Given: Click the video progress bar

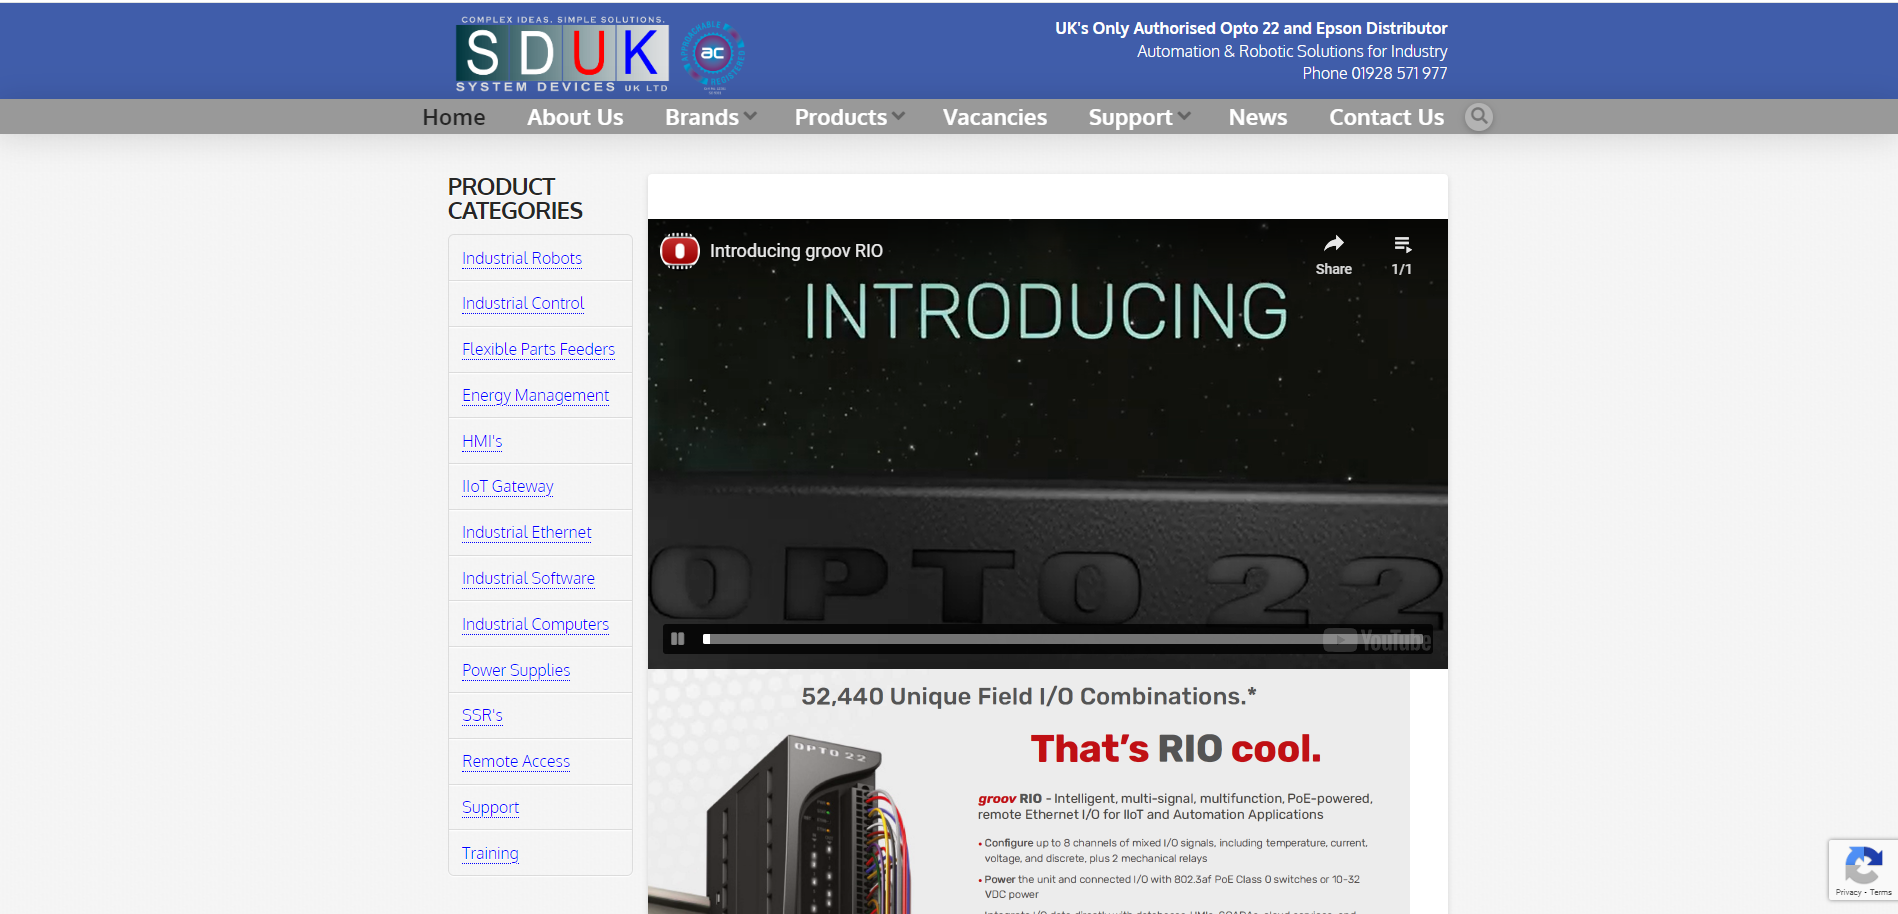Looking at the screenshot, I should tap(1010, 639).
